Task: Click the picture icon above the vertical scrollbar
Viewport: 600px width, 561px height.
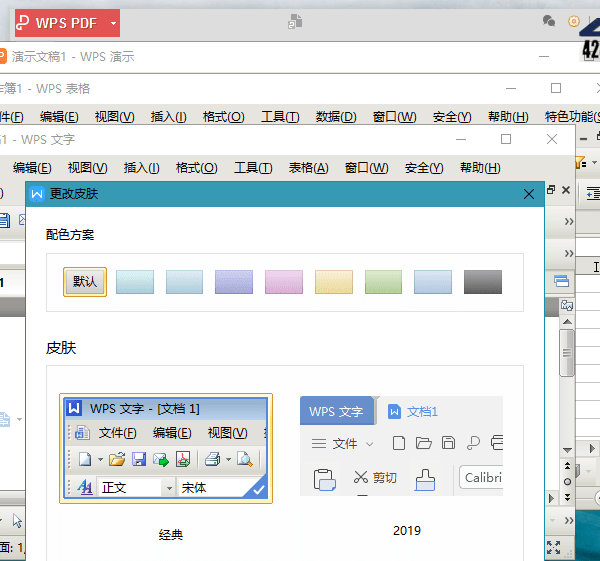Action: (x=567, y=305)
